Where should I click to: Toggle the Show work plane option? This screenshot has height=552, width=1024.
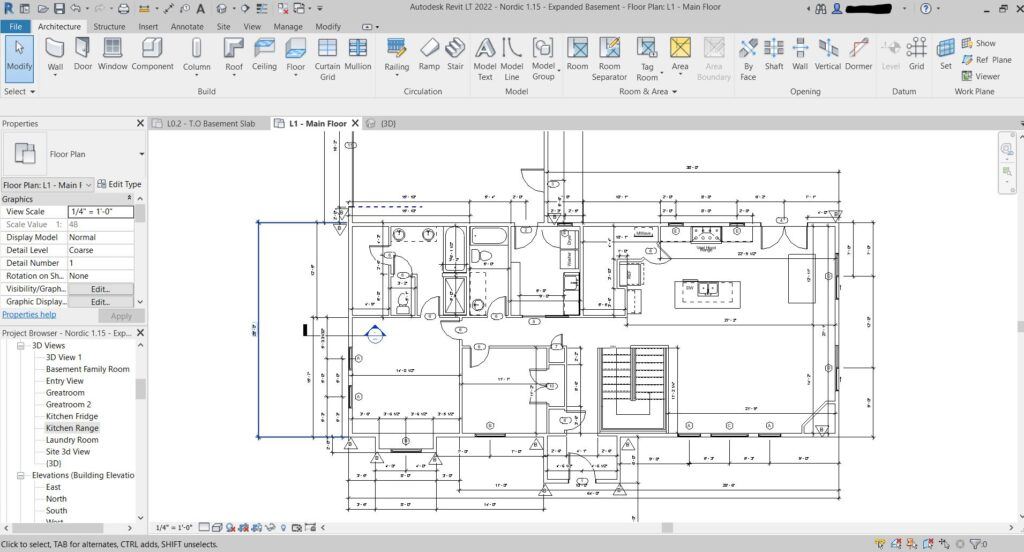[978, 43]
